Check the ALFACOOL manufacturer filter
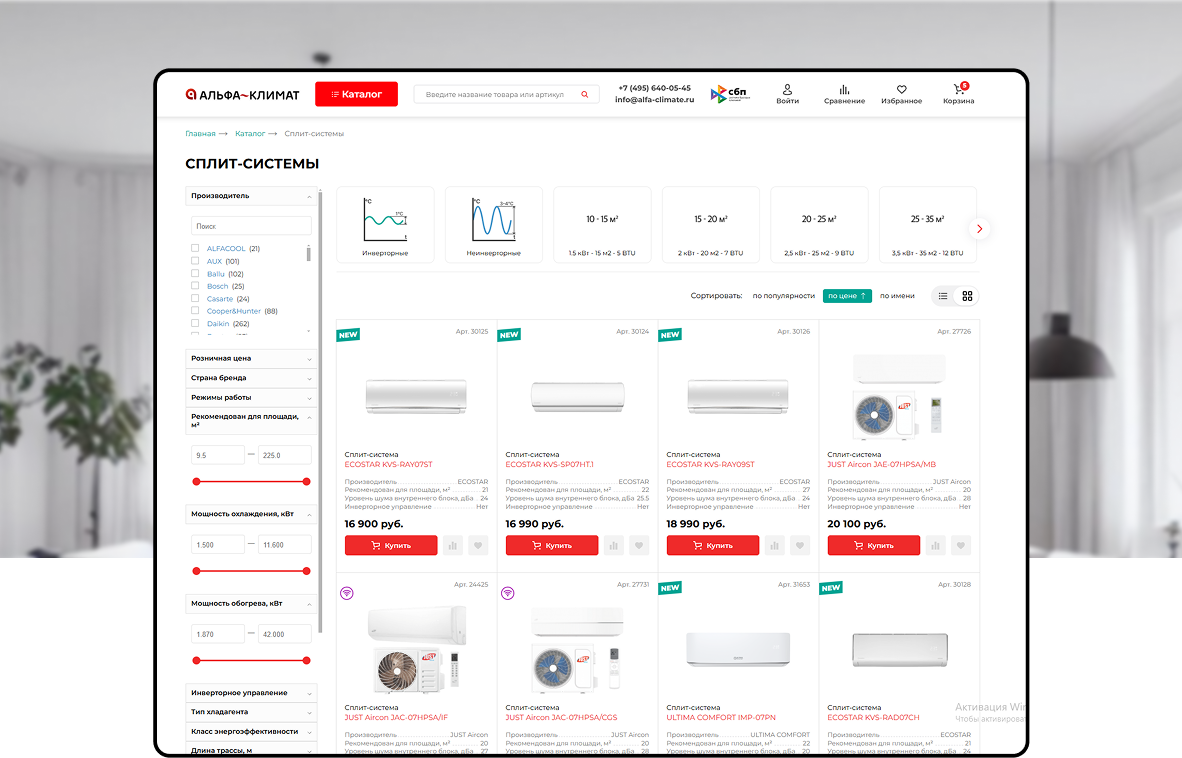Screen dimensions: 1182x758 coord(195,248)
